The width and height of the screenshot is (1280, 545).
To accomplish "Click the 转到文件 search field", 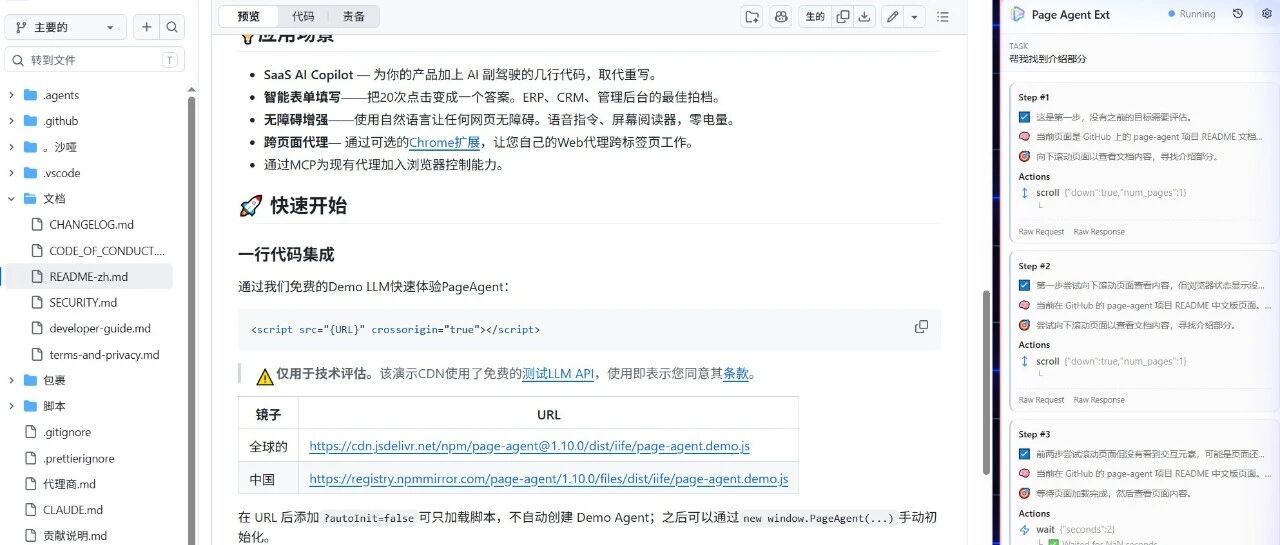I will 94,60.
